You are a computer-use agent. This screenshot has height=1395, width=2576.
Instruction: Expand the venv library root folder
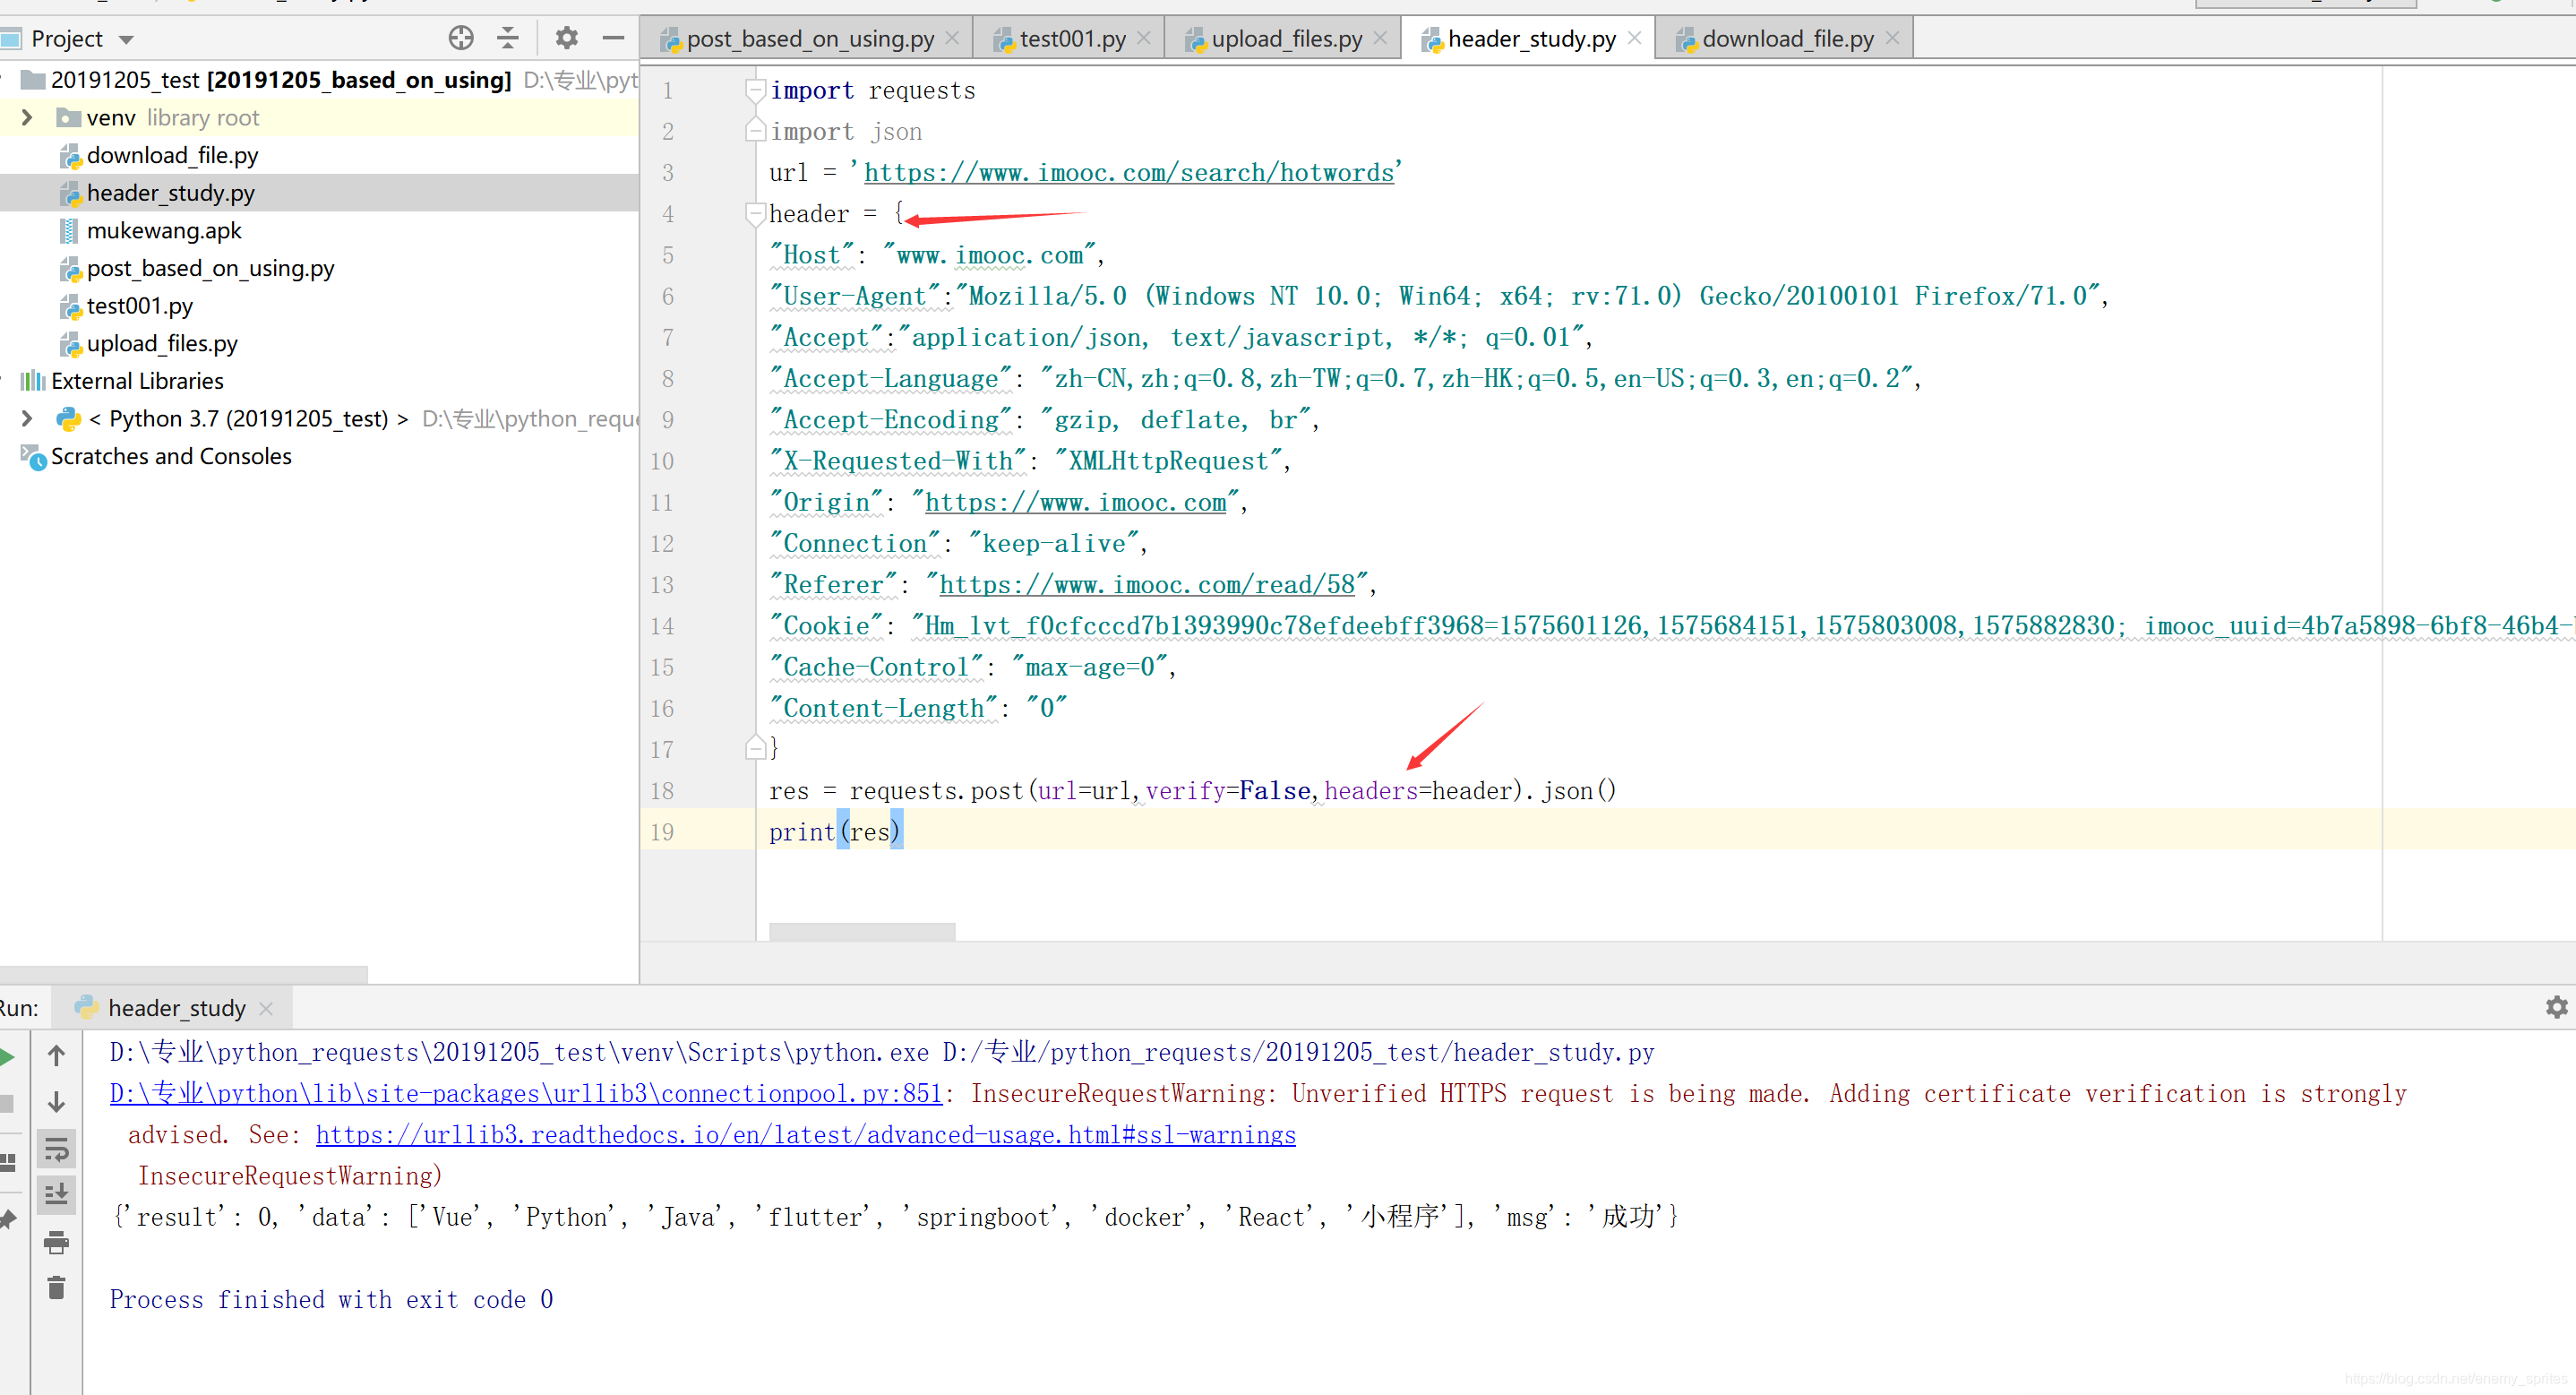pos(27,118)
